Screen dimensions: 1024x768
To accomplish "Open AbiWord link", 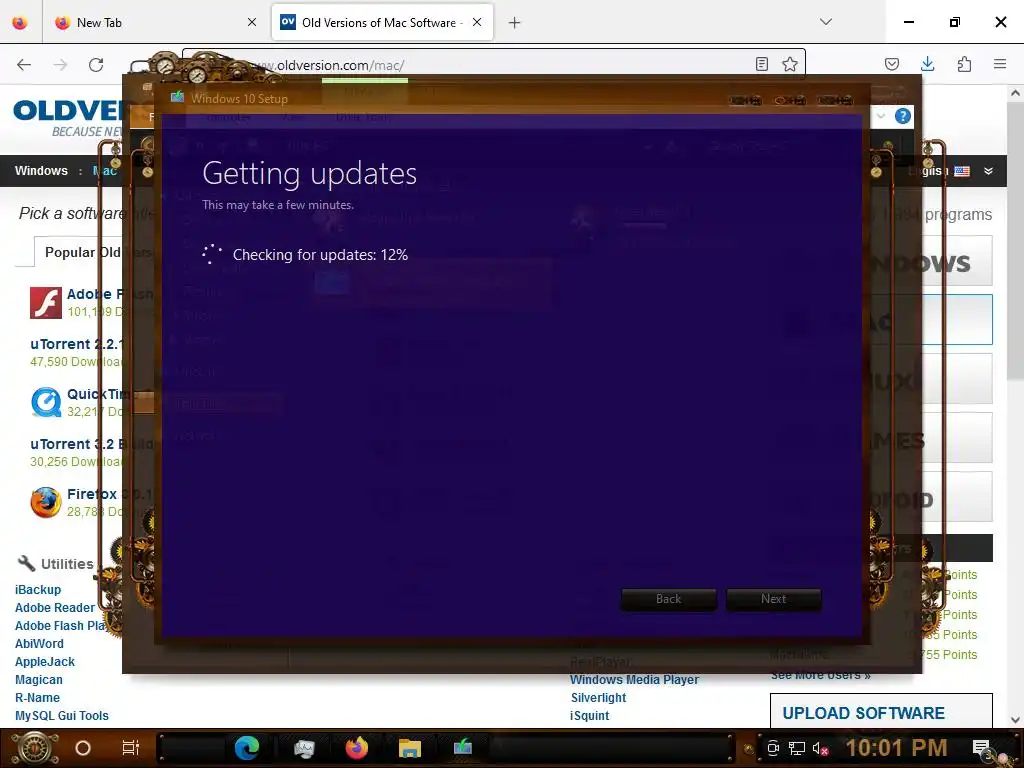I will pos(39,644).
